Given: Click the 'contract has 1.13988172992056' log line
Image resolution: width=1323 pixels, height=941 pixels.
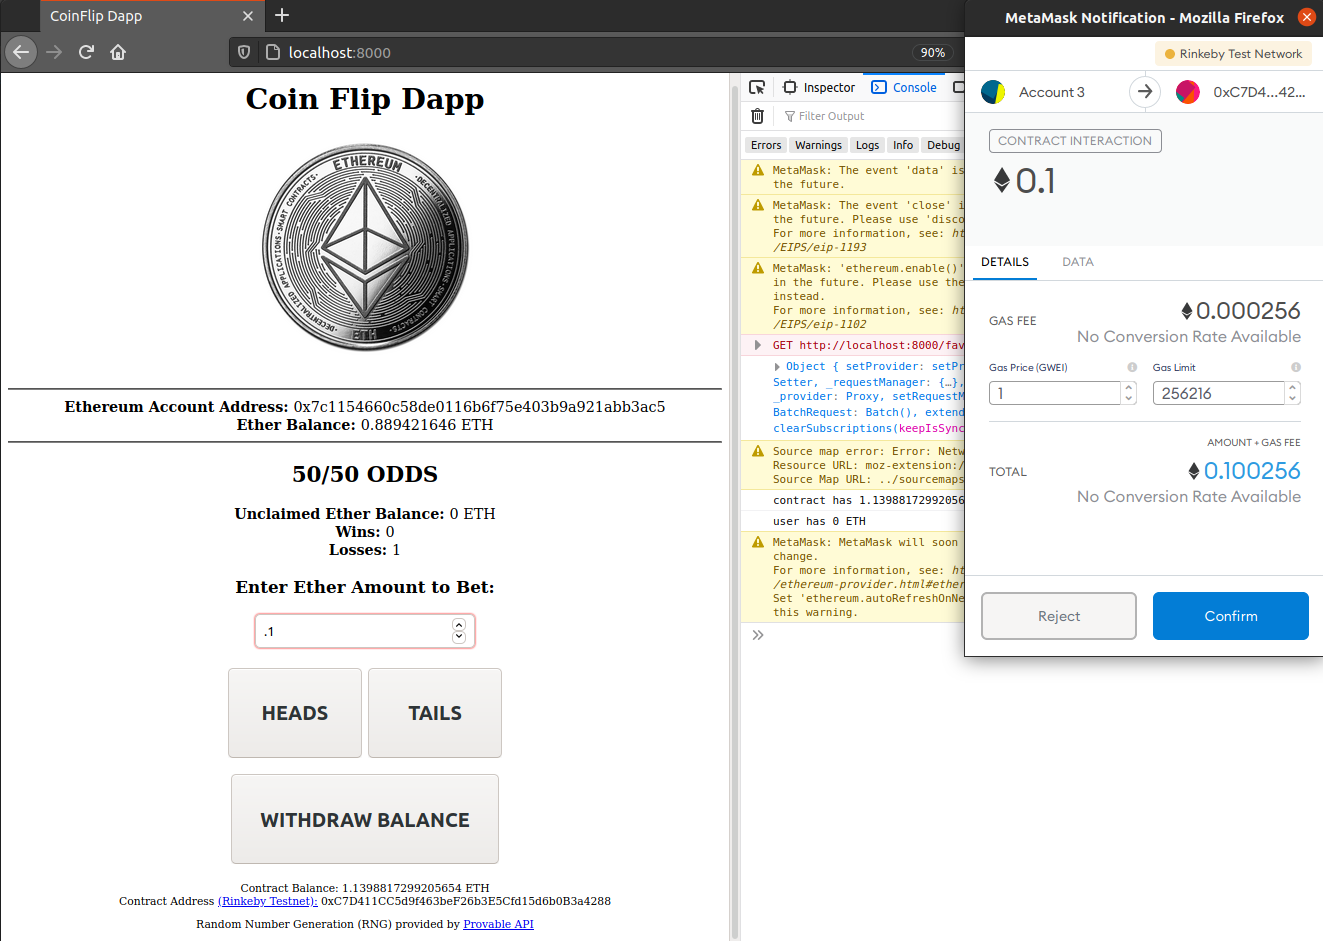Looking at the screenshot, I should tap(868, 500).
